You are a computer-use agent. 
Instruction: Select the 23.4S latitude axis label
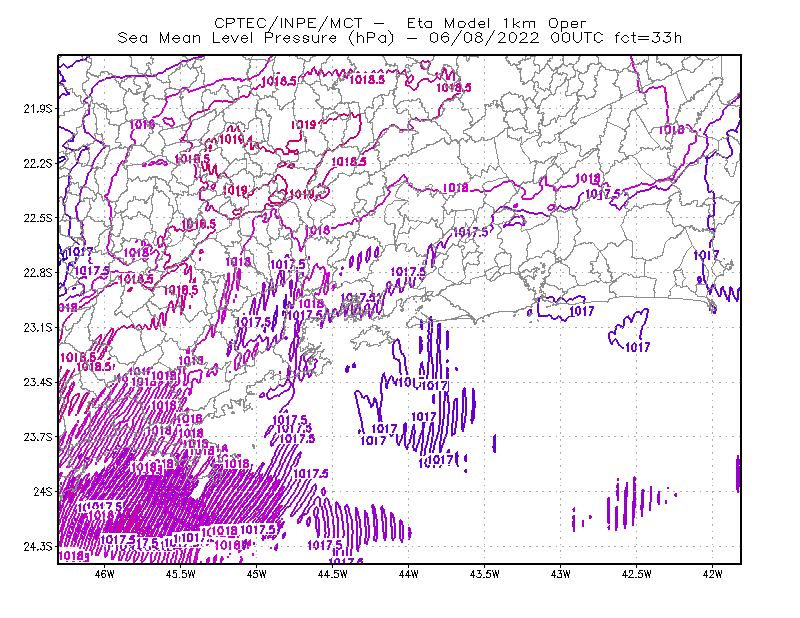[x=38, y=382]
